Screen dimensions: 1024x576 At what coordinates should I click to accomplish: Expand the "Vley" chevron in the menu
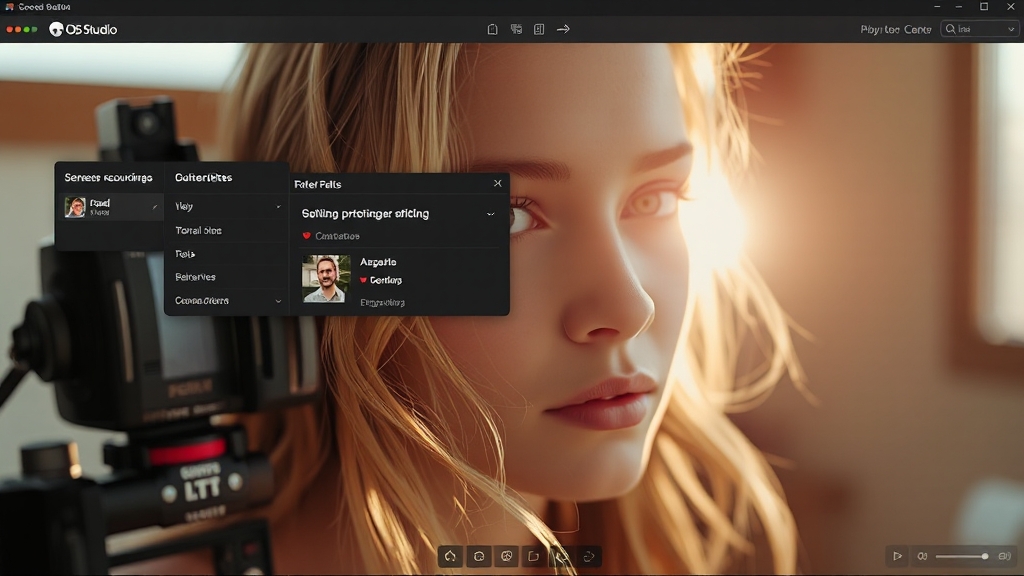coord(278,207)
